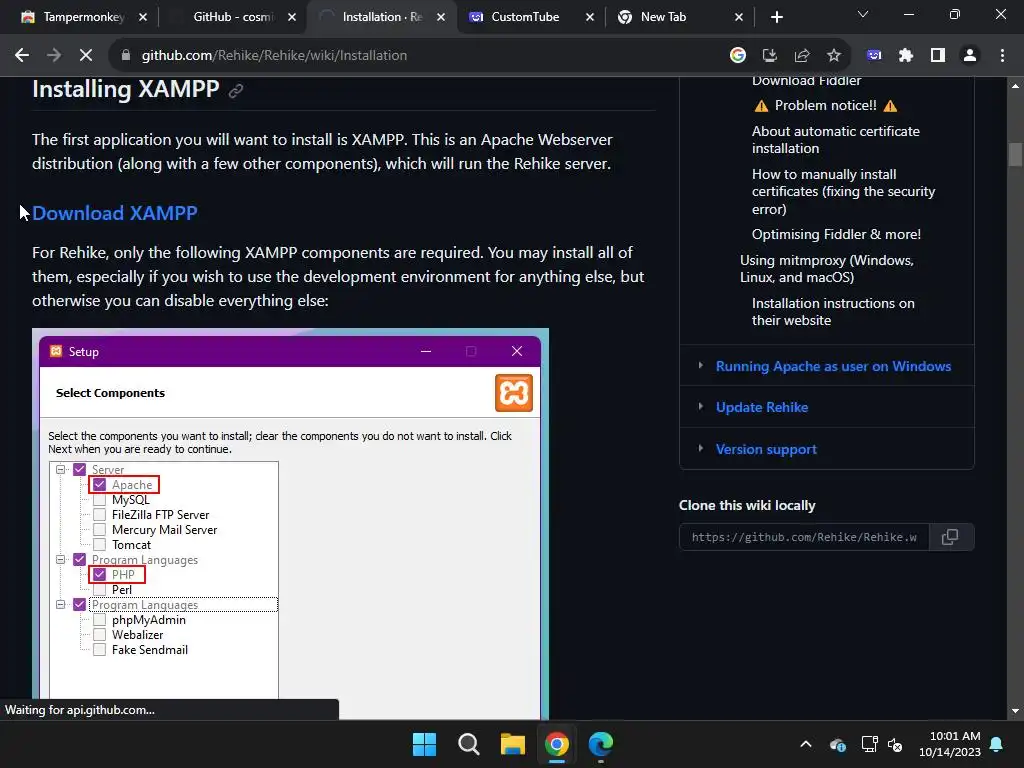Go to the Download Fiddler sidebar link
The width and height of the screenshot is (1024, 768).
point(806,82)
